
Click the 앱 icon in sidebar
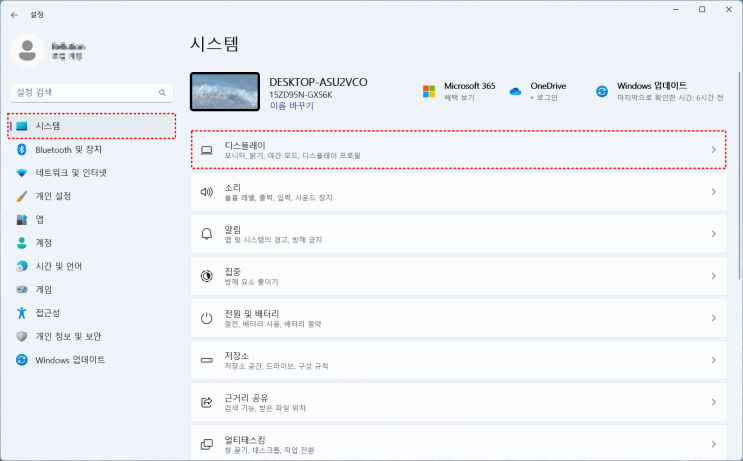(22, 219)
